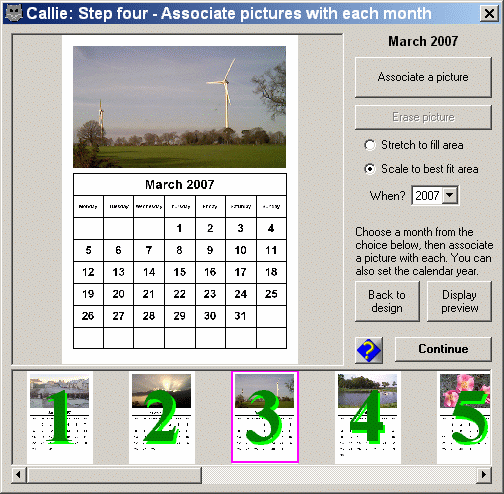Click the Continue button

click(443, 349)
